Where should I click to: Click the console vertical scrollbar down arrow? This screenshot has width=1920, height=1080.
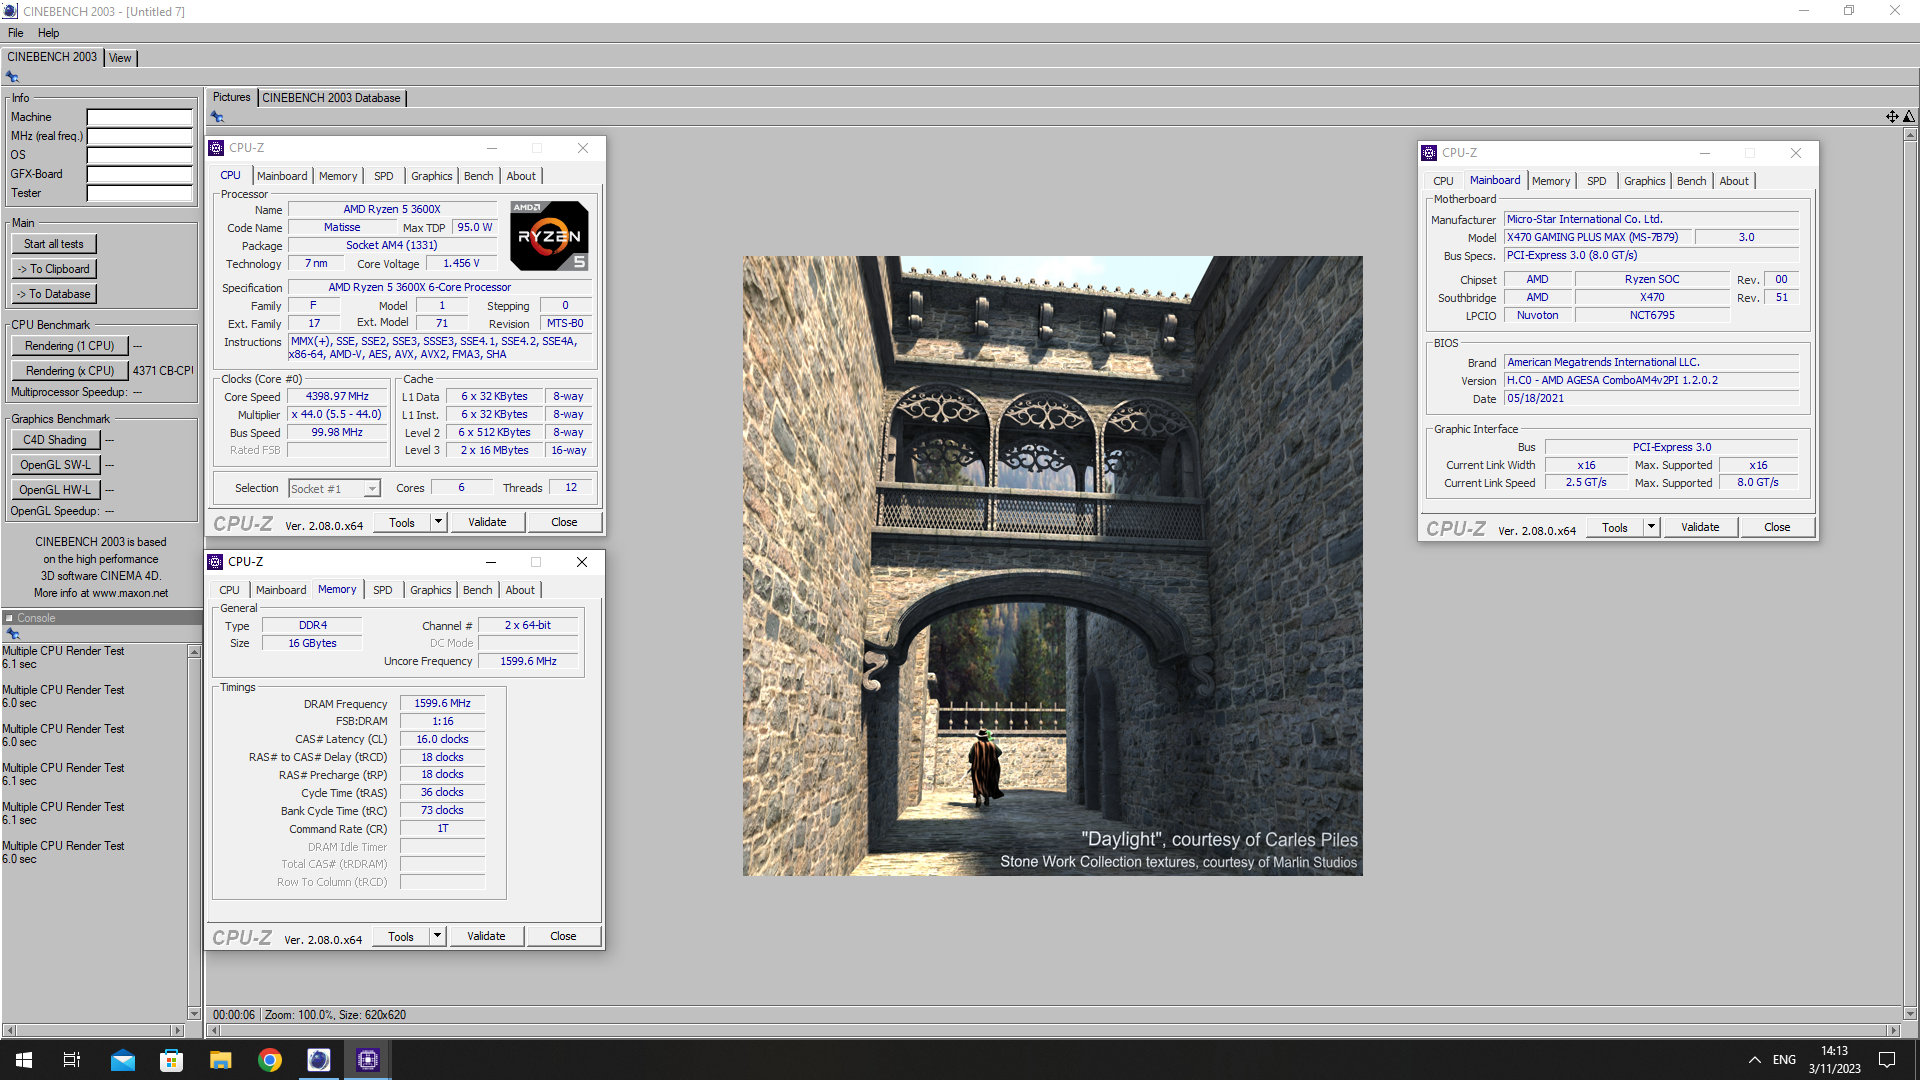[x=194, y=1013]
